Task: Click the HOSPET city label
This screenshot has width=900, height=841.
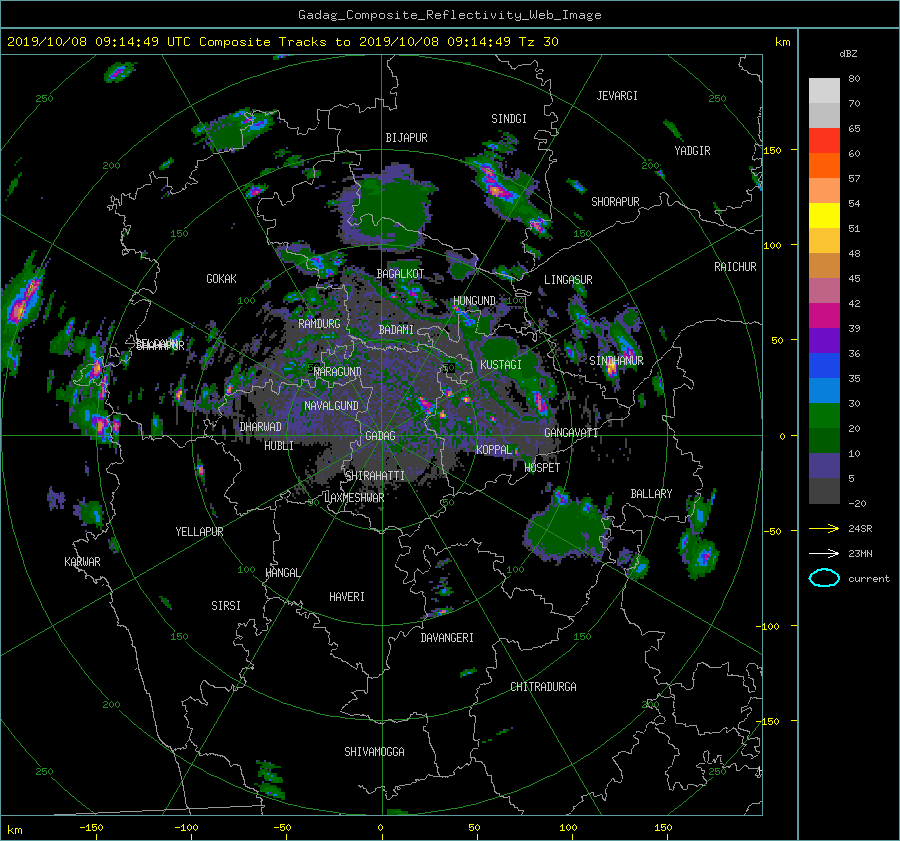Action: coord(542,468)
